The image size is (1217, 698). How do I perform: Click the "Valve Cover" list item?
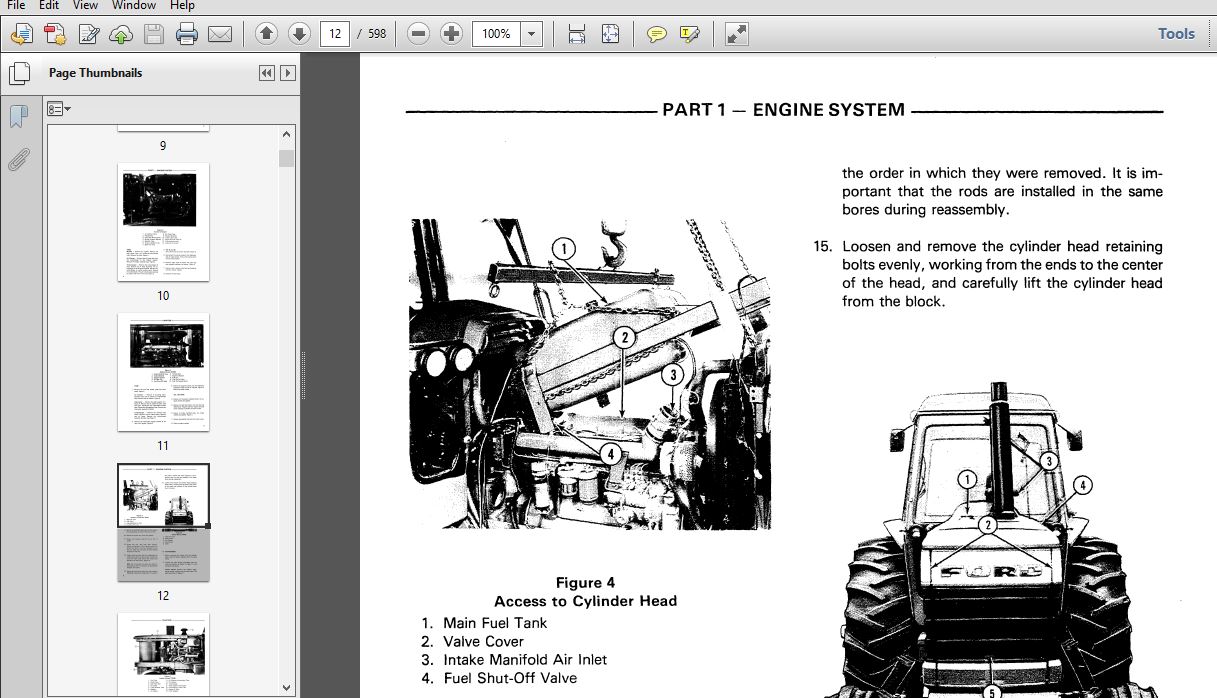(483, 641)
